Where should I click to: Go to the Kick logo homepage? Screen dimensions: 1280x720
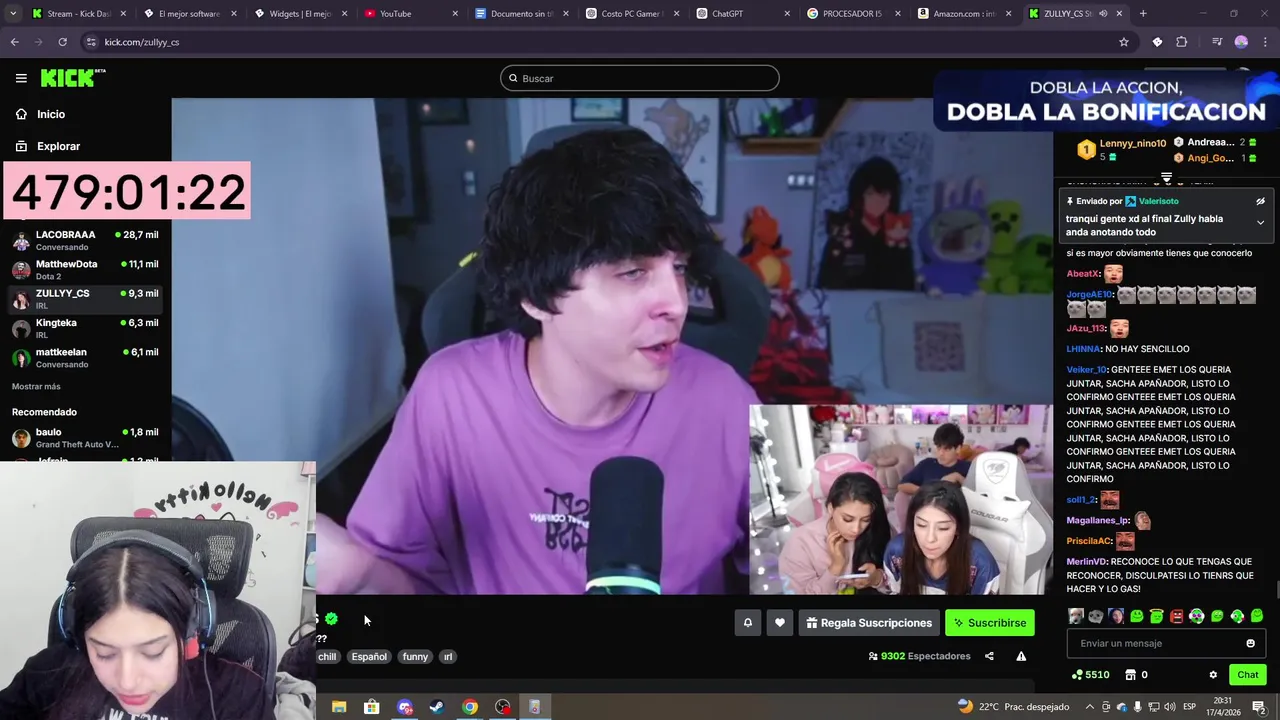click(73, 78)
